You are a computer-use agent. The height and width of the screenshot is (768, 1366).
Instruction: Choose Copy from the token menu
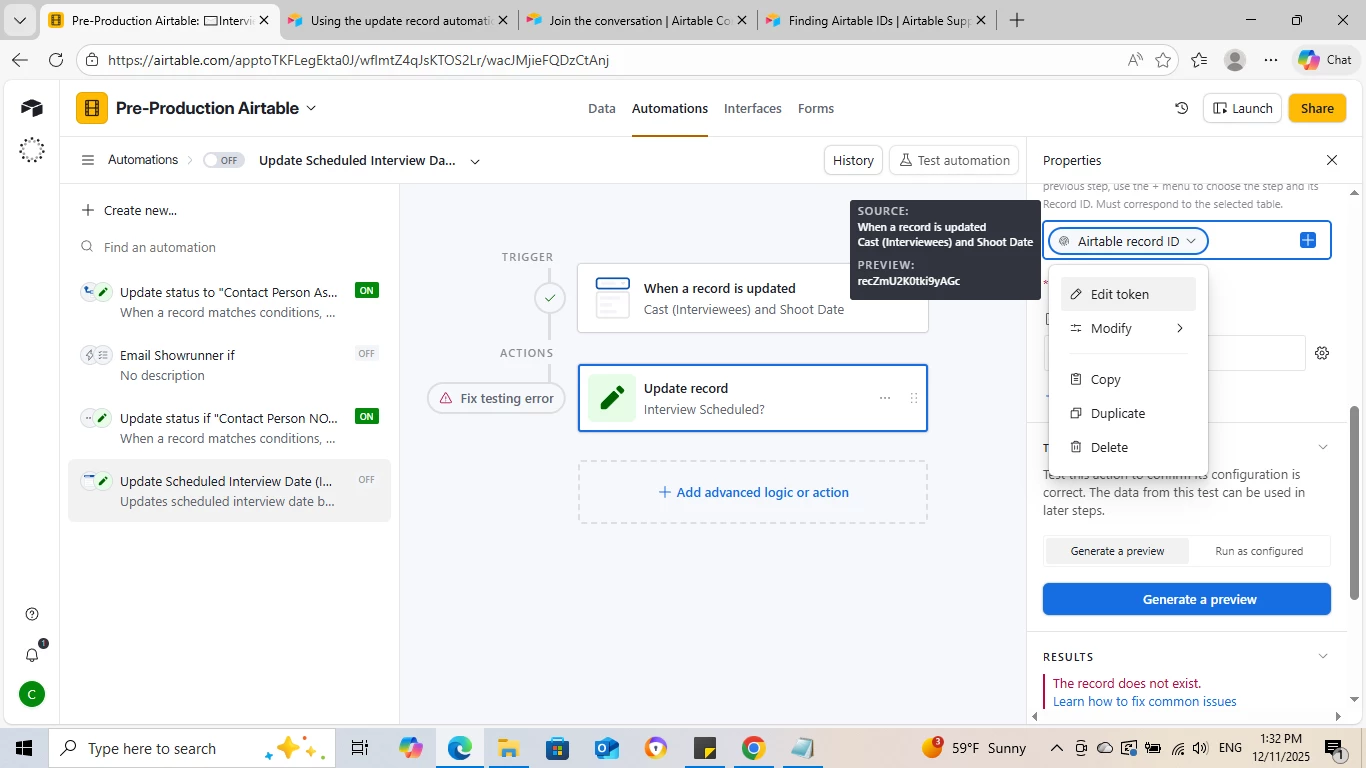click(1128, 379)
